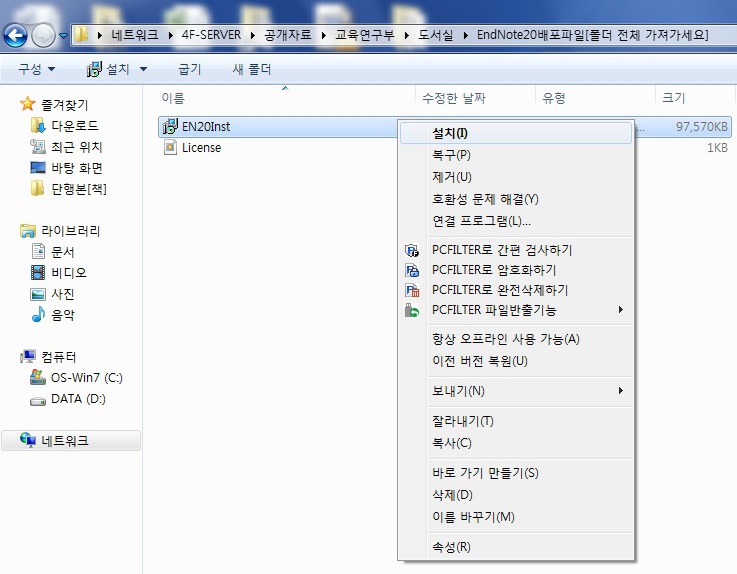Choose 연결 프로그램(L)... in context menu

pyautogui.click(x=515, y=220)
